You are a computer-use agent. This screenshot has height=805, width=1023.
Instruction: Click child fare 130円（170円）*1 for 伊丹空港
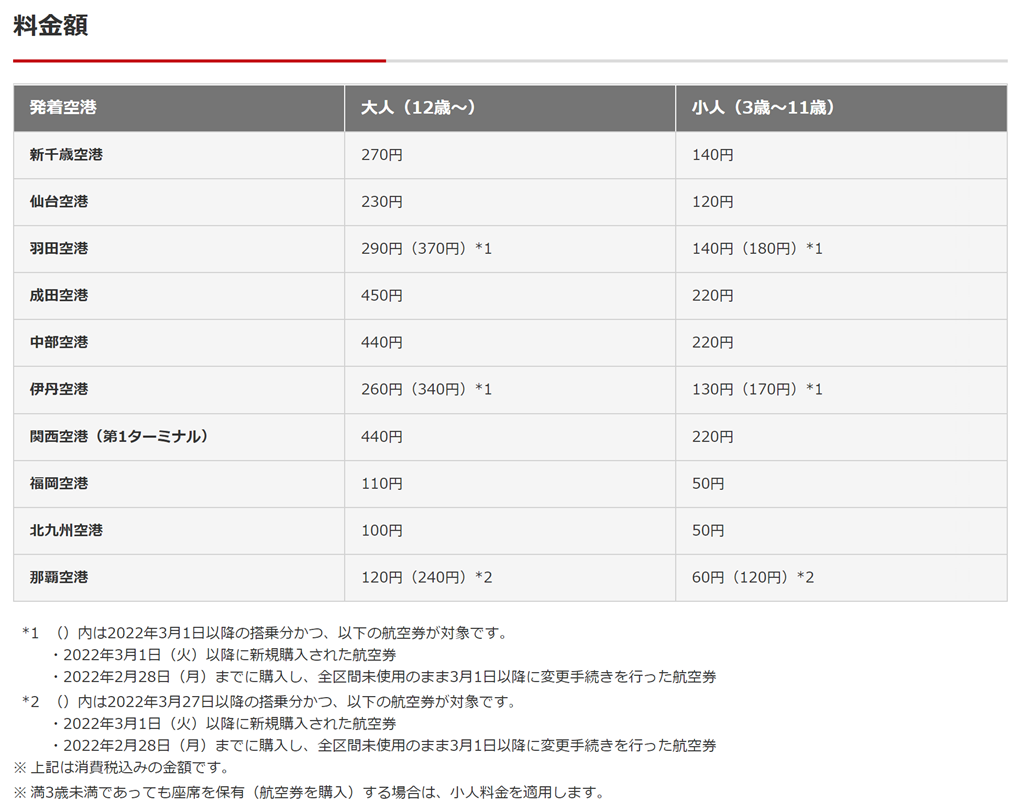pyautogui.click(x=757, y=390)
